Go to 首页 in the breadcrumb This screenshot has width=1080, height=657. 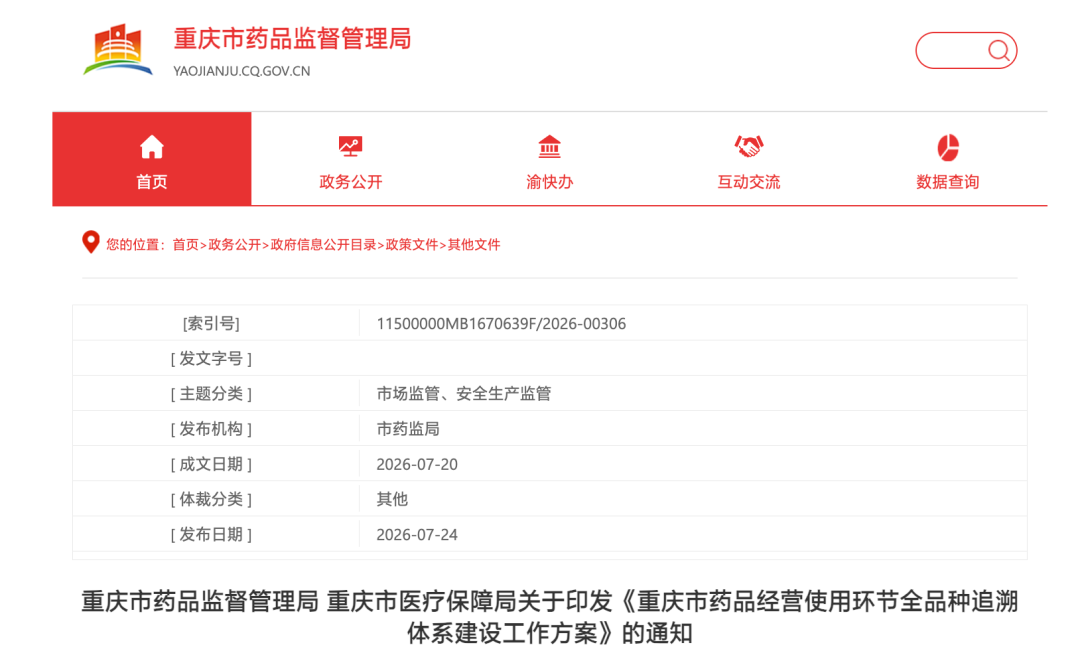pyautogui.click(x=185, y=244)
